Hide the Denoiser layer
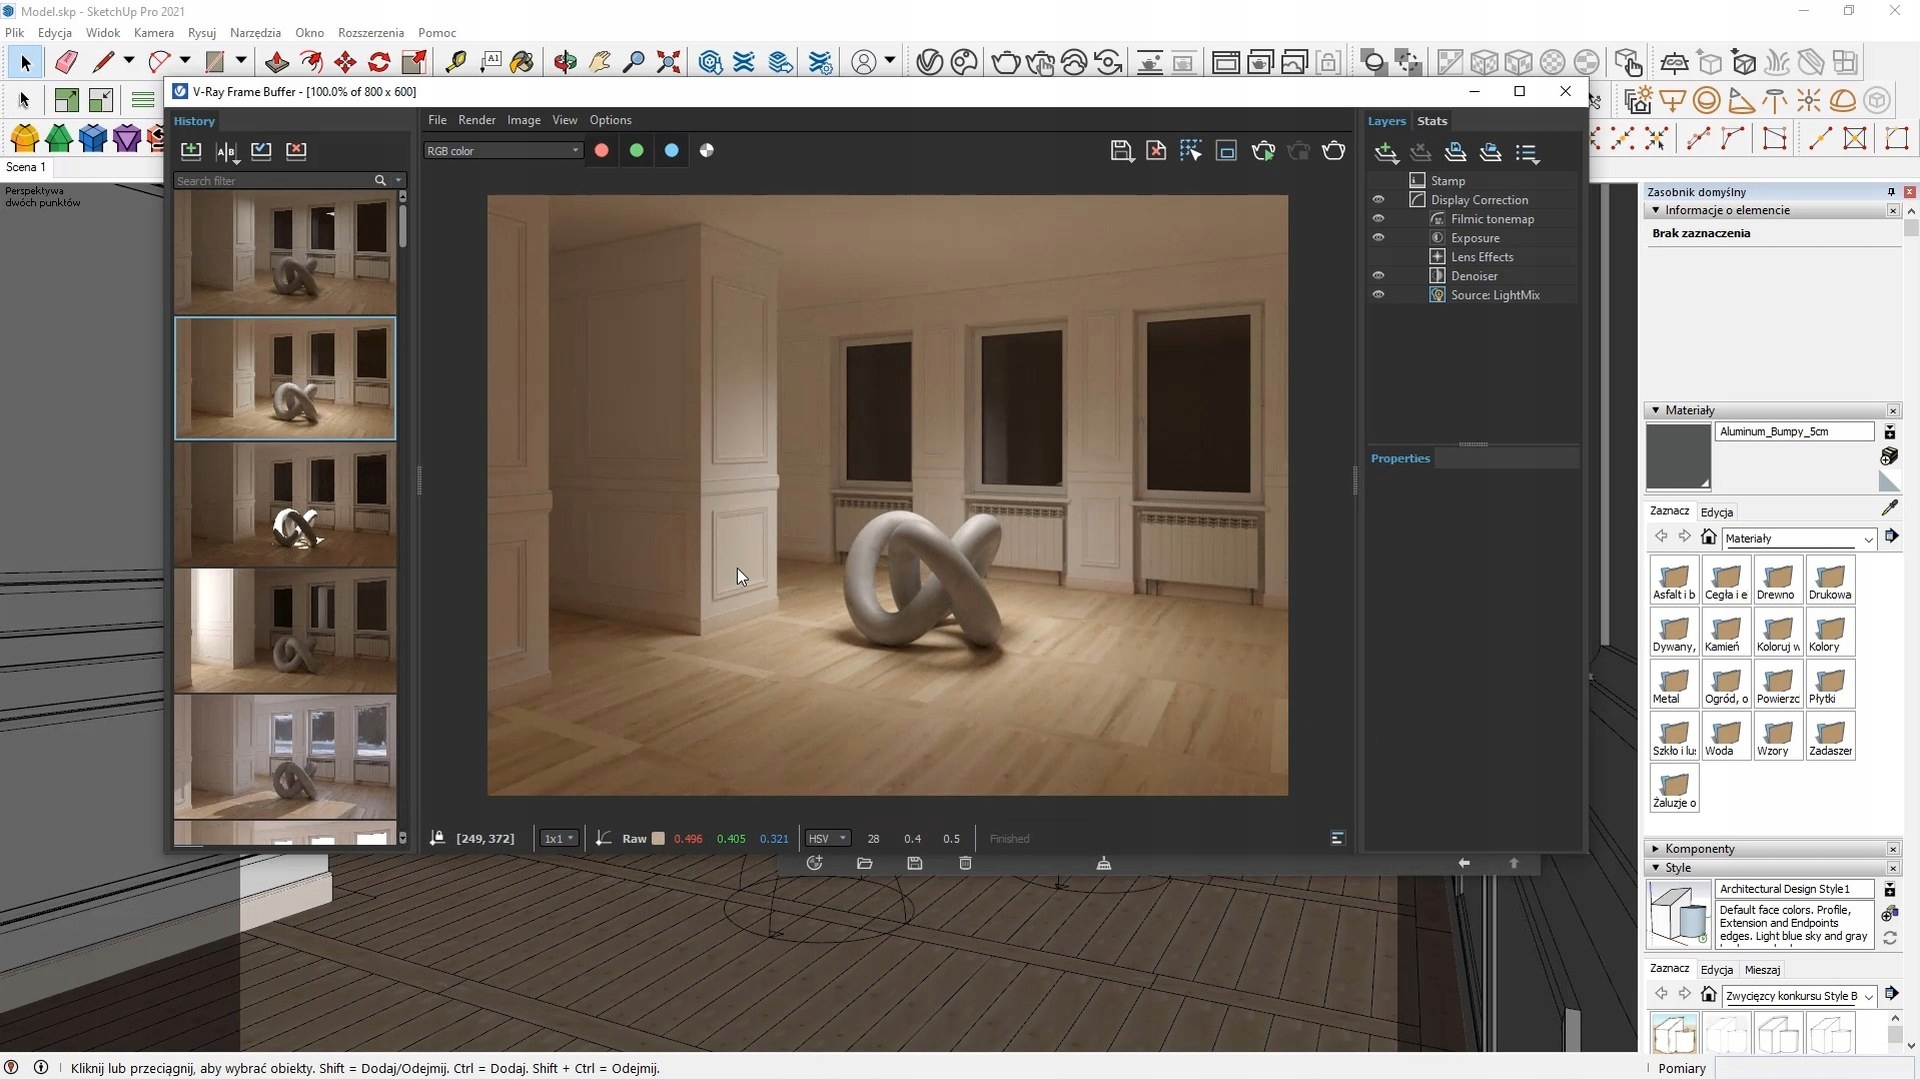The width and height of the screenshot is (1920, 1079). [1378, 276]
